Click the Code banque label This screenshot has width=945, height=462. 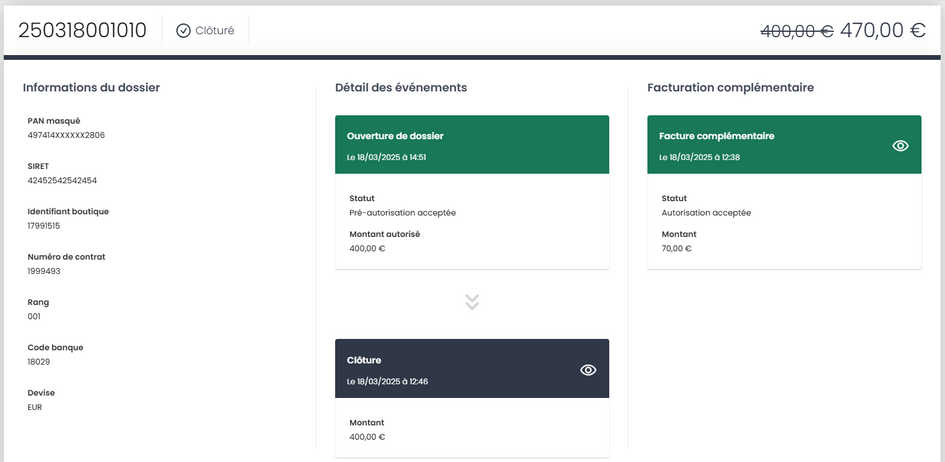click(x=55, y=347)
